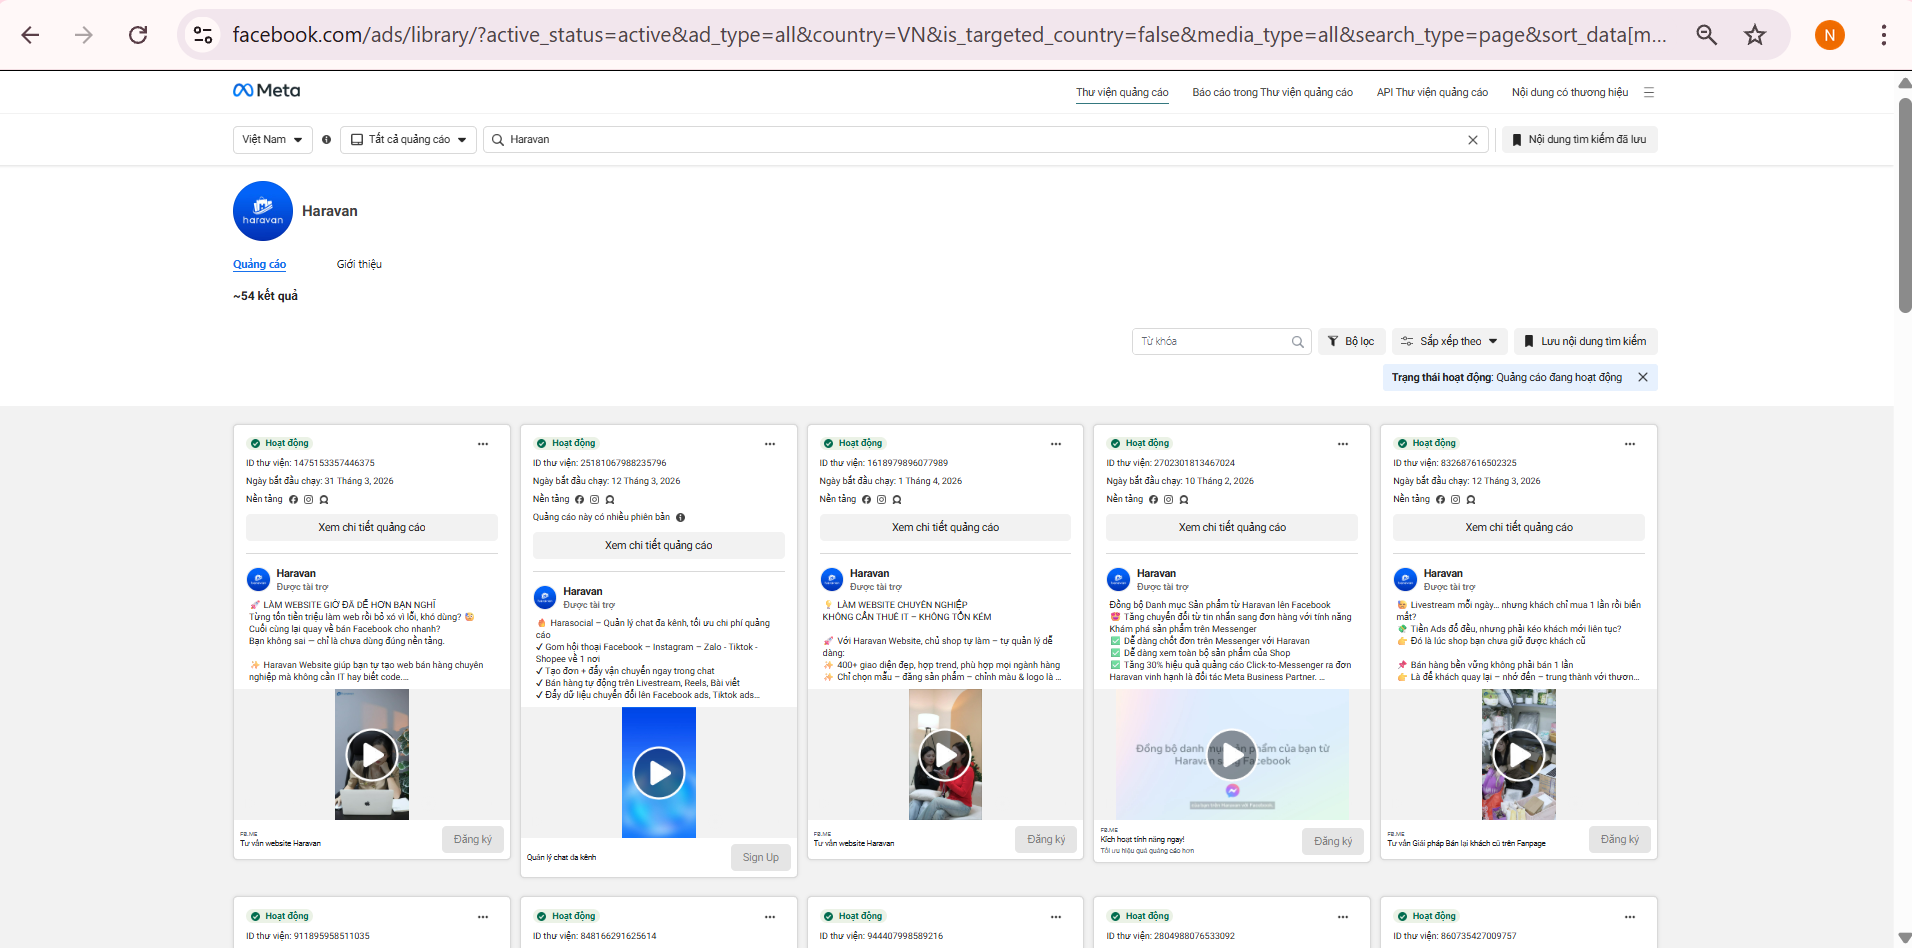Click Lưu nội dung tìm kiếm button

point(1585,342)
